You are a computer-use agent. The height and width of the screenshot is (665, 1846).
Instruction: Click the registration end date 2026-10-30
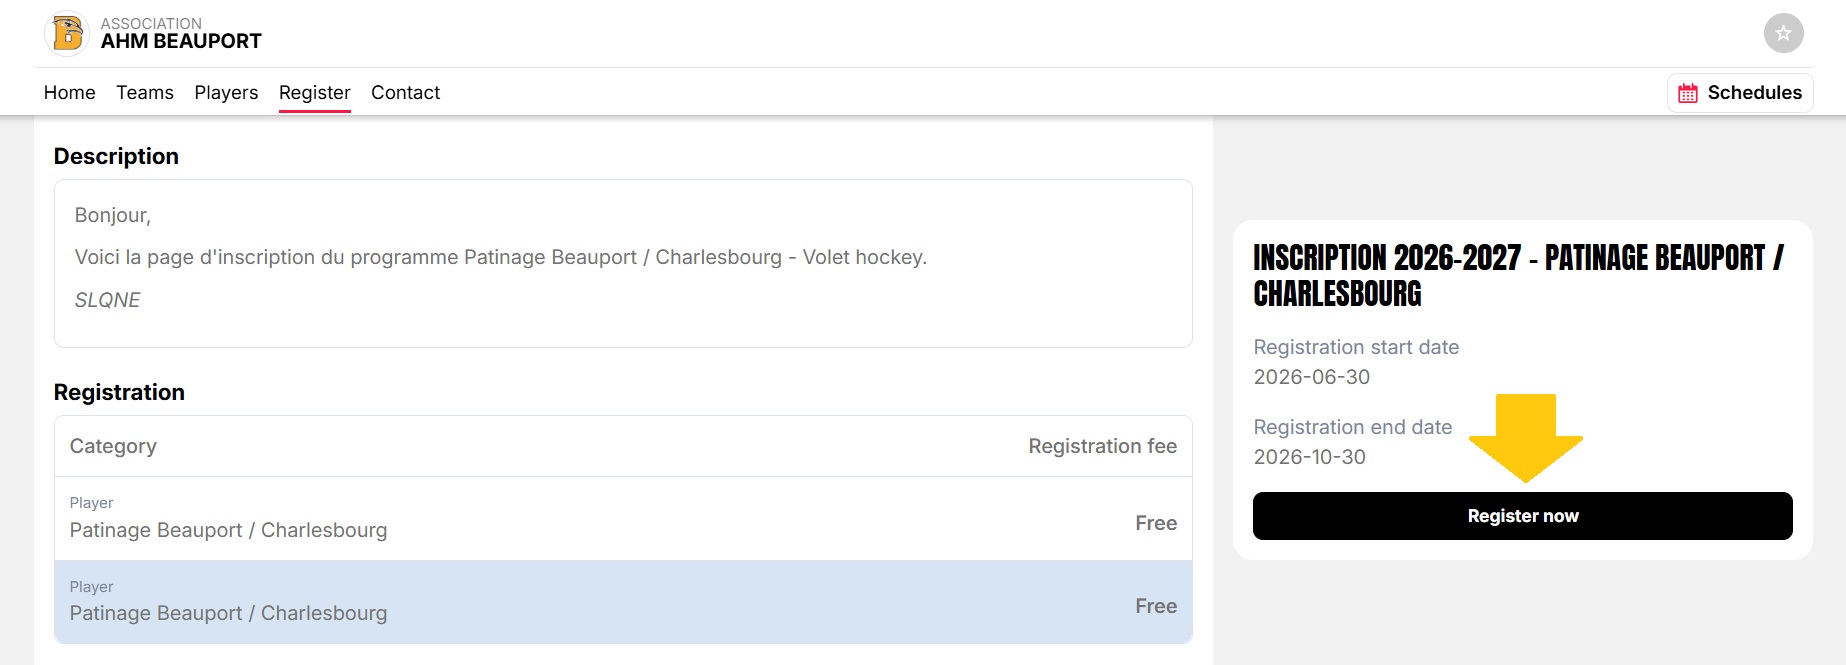pyautogui.click(x=1310, y=457)
